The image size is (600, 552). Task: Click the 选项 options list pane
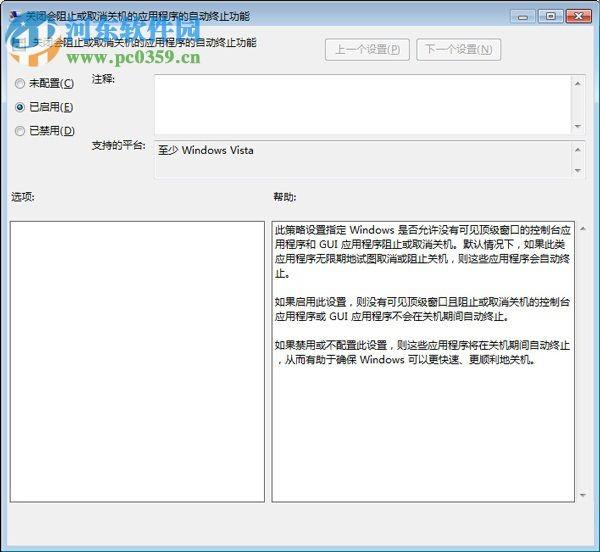click(137, 361)
